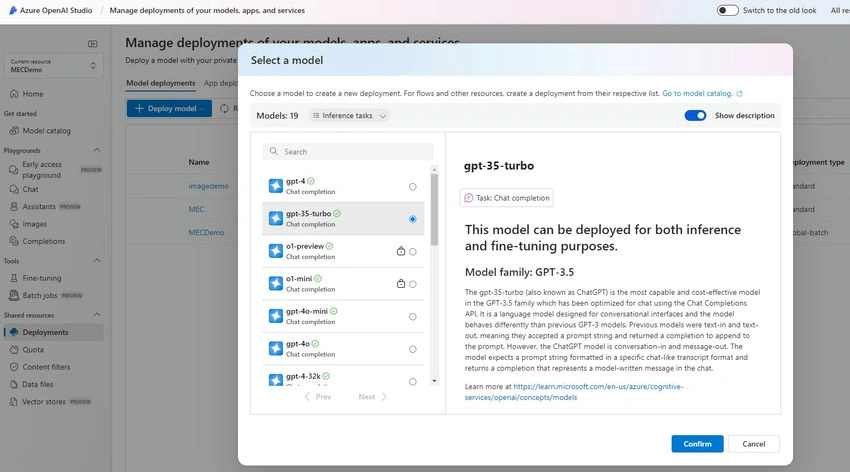Click the gpt-4o model icon
Viewport: 850px width, 472px height.
(276, 348)
